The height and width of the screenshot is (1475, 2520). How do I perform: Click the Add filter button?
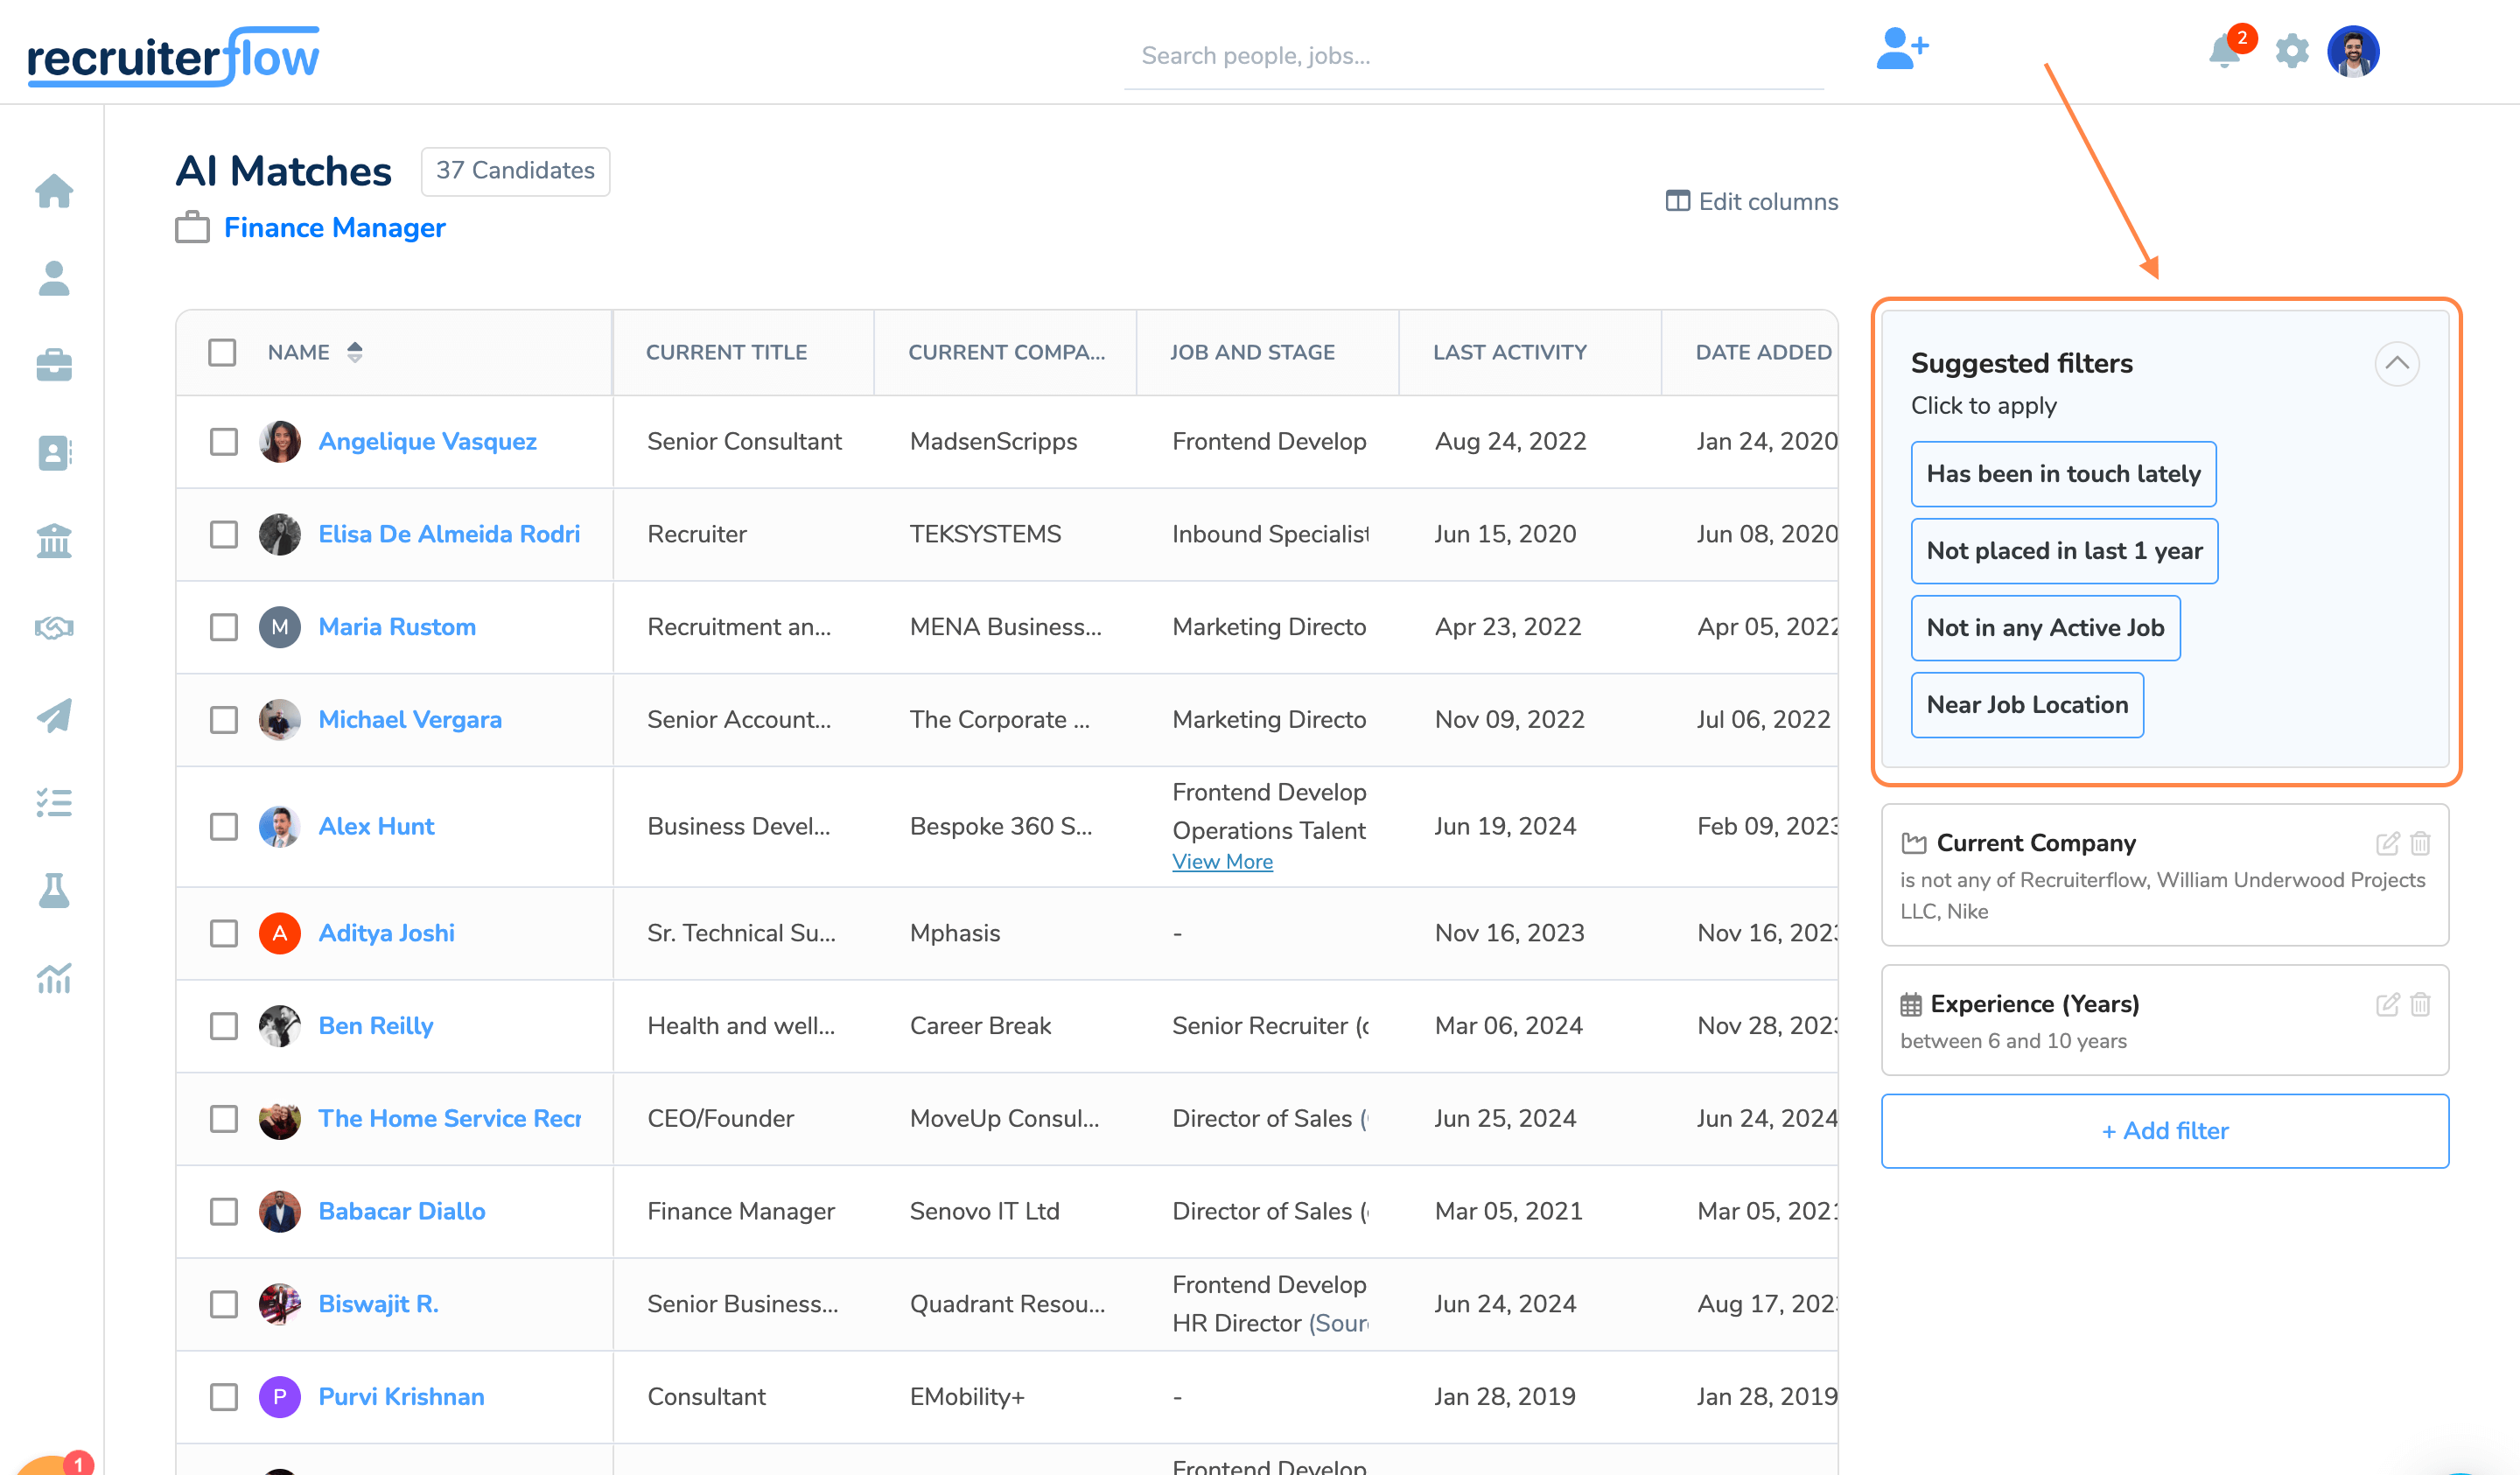[x=2164, y=1130]
